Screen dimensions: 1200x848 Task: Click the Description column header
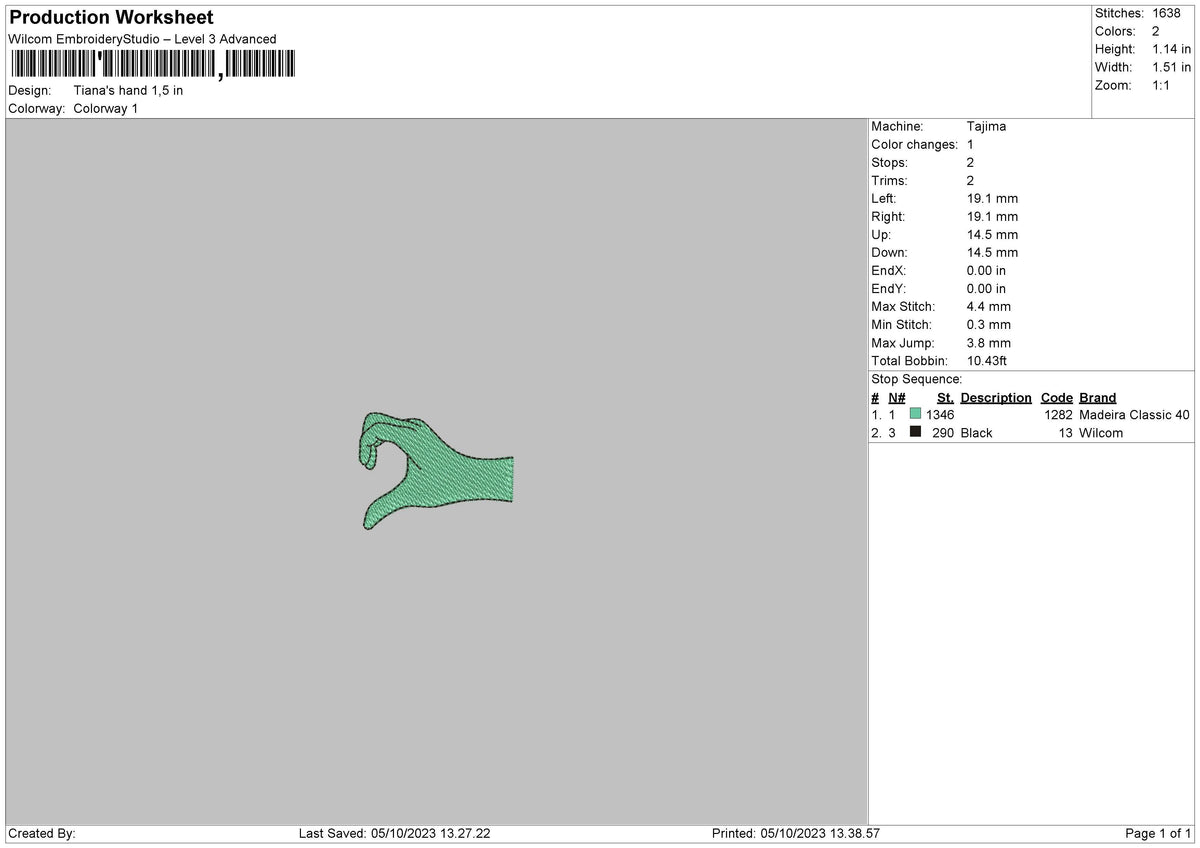click(x=996, y=398)
